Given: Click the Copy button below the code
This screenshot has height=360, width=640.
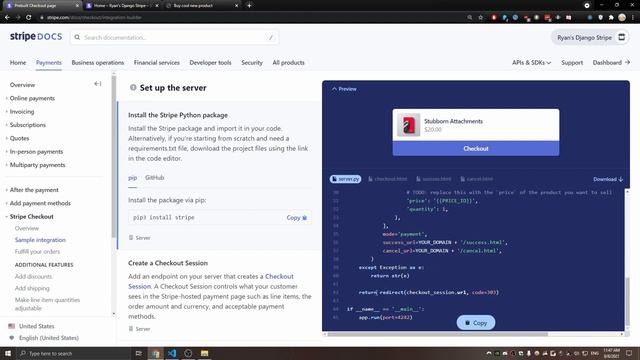Looking at the screenshot, I should pos(476,322).
